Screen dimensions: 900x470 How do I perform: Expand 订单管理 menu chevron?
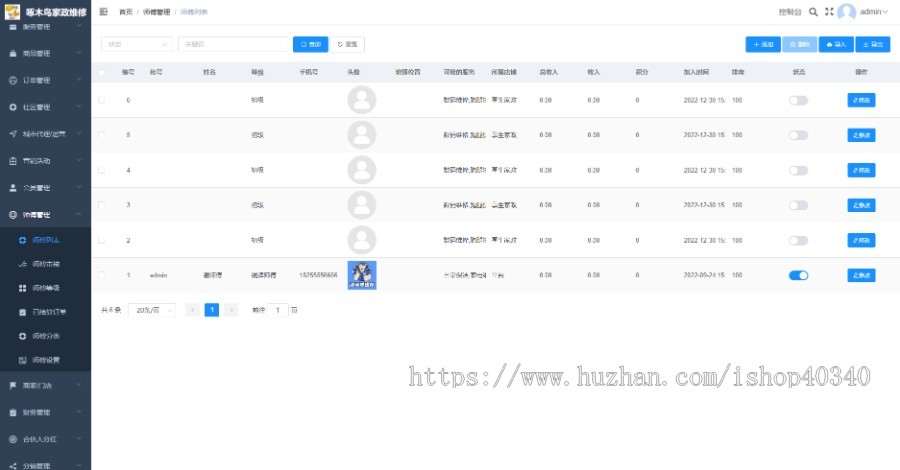[x=79, y=80]
